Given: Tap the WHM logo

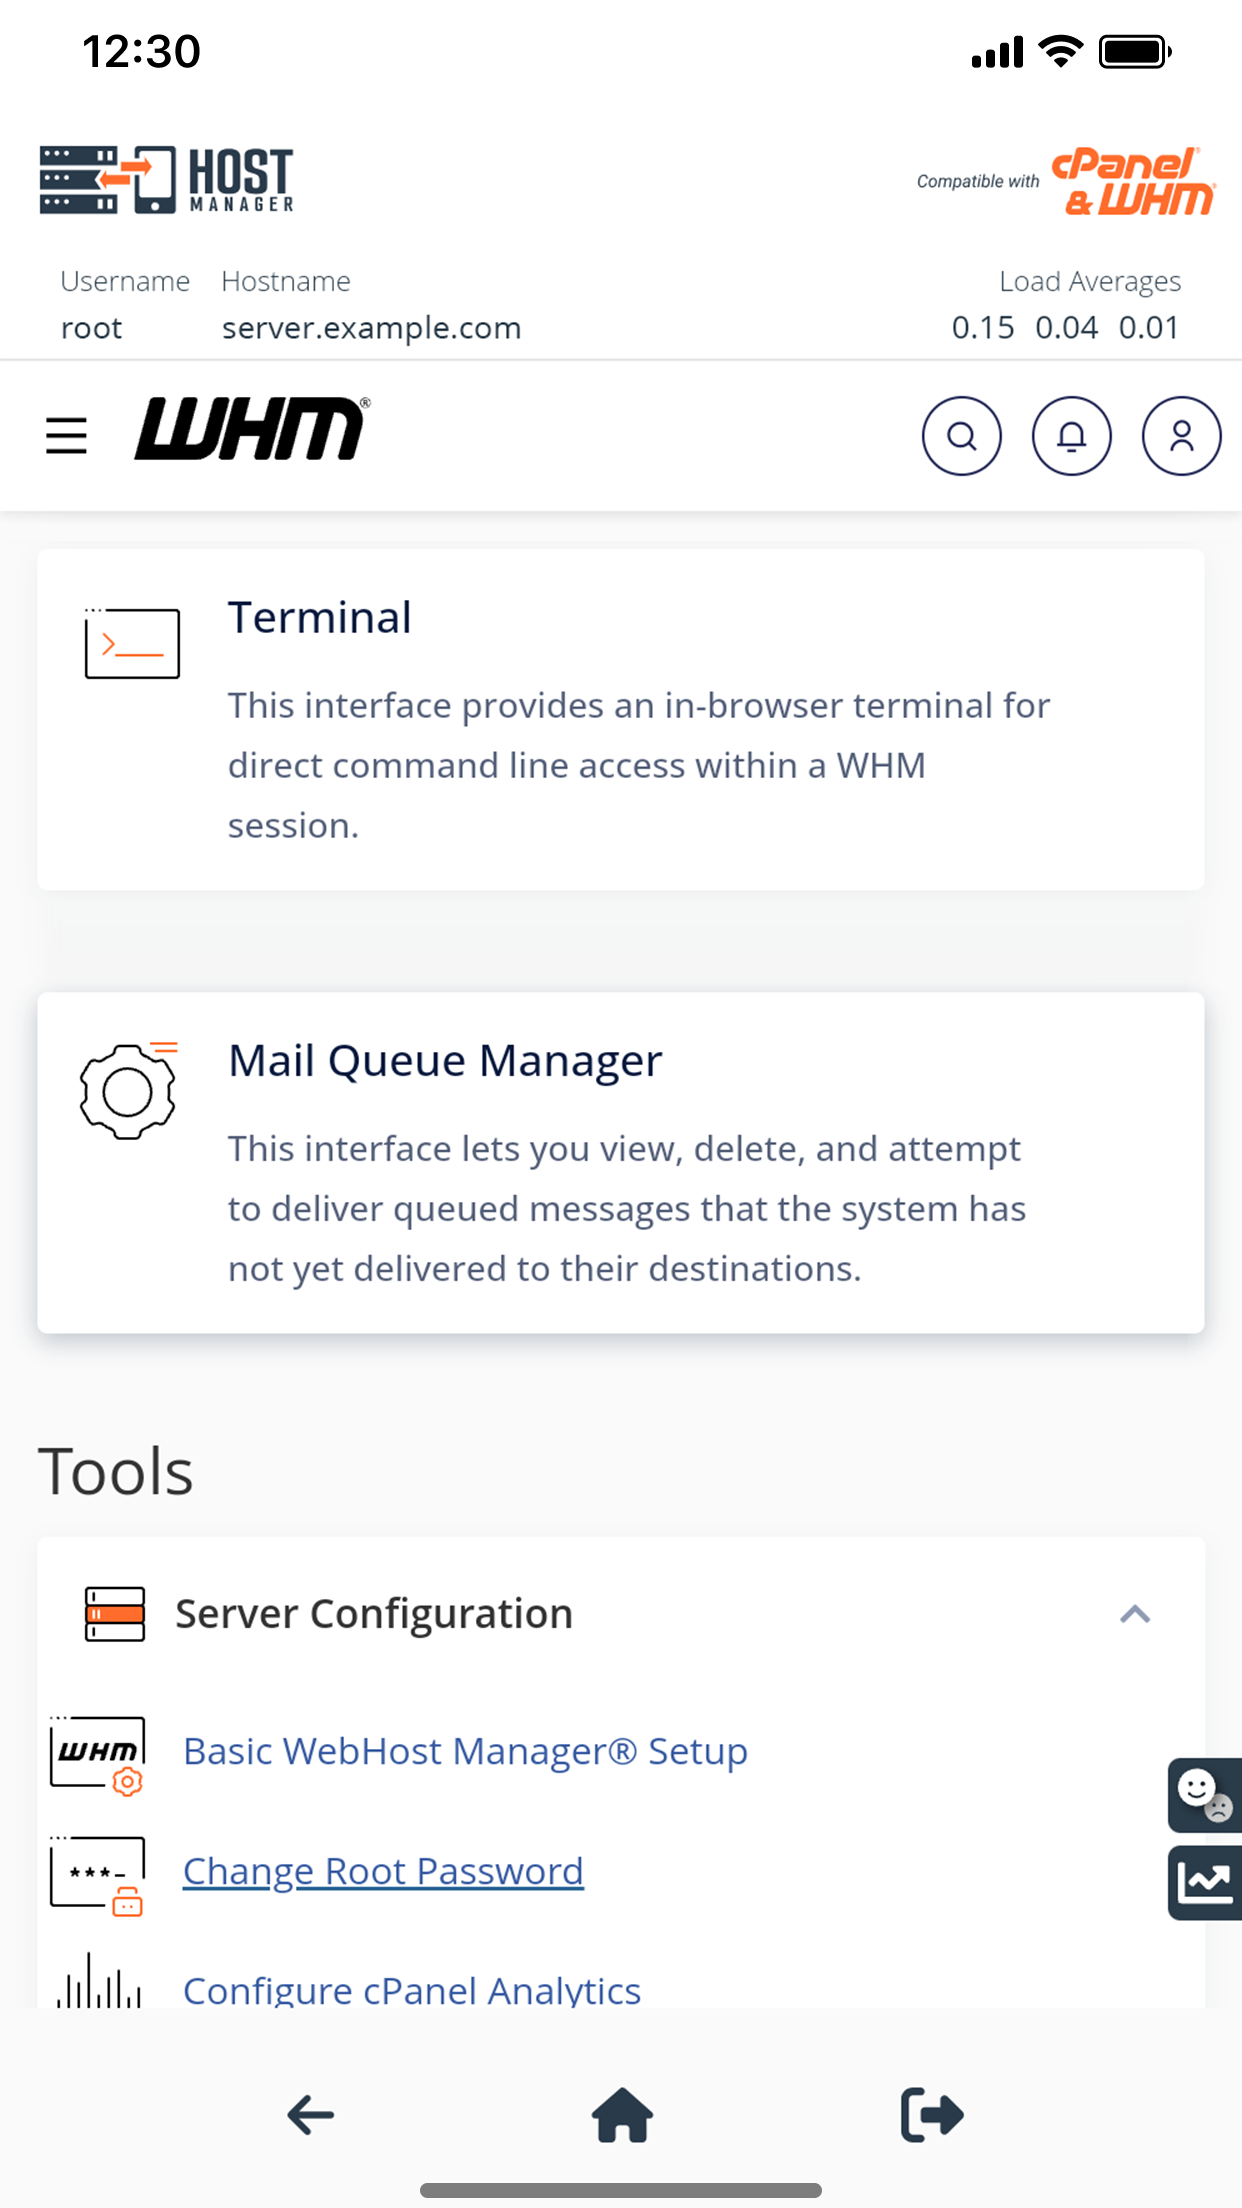Looking at the screenshot, I should (x=252, y=429).
